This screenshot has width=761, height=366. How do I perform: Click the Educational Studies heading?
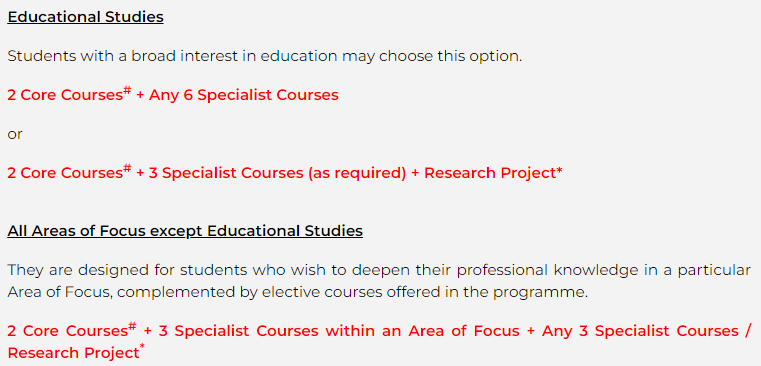85,17
